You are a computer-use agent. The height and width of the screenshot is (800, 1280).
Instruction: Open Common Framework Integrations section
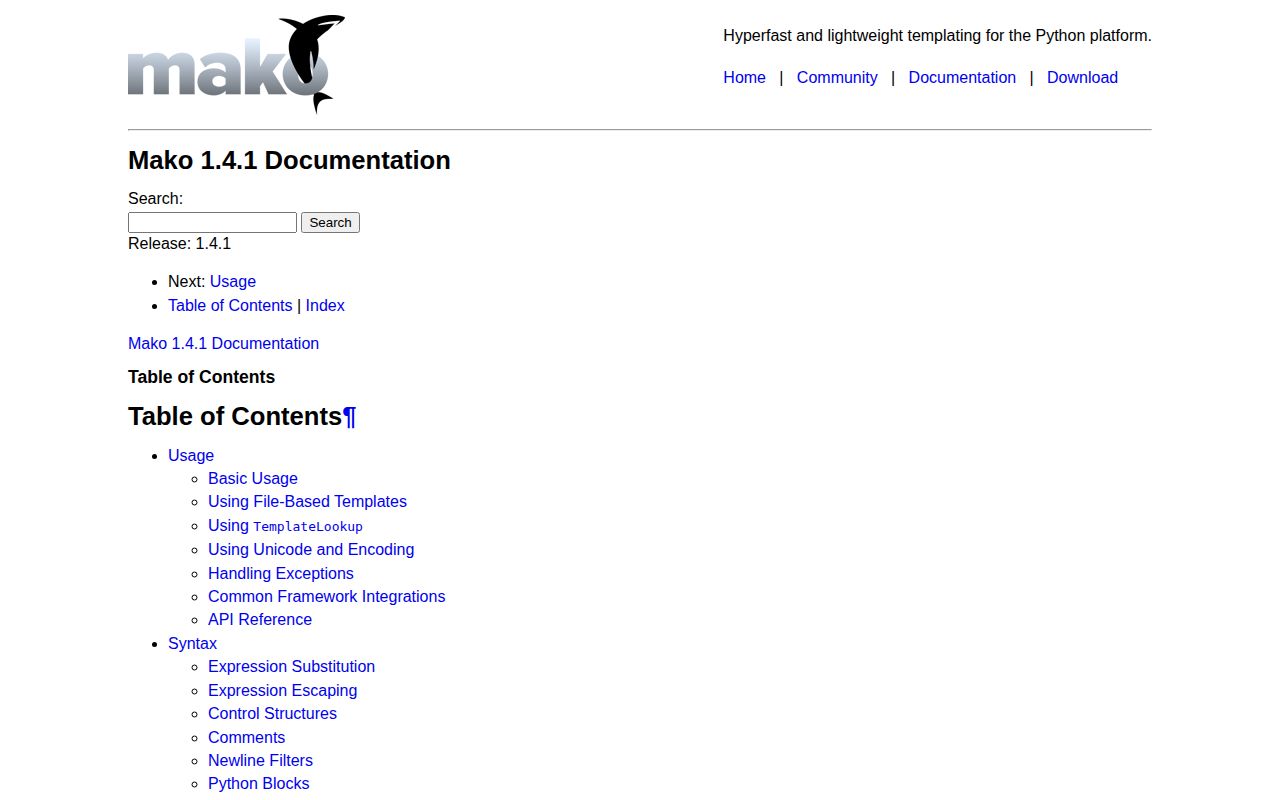[326, 596]
